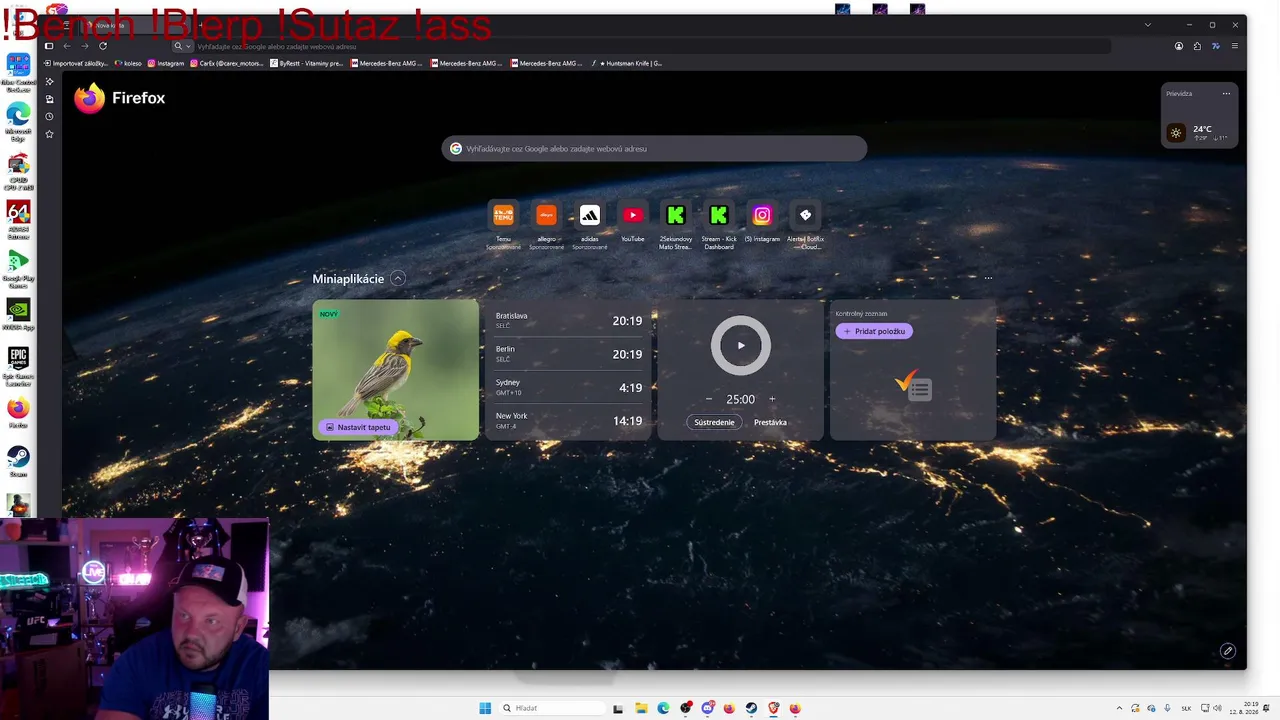Click the taskbar Hľadať search box
Image resolution: width=1280 pixels, height=720 pixels.
(x=552, y=708)
